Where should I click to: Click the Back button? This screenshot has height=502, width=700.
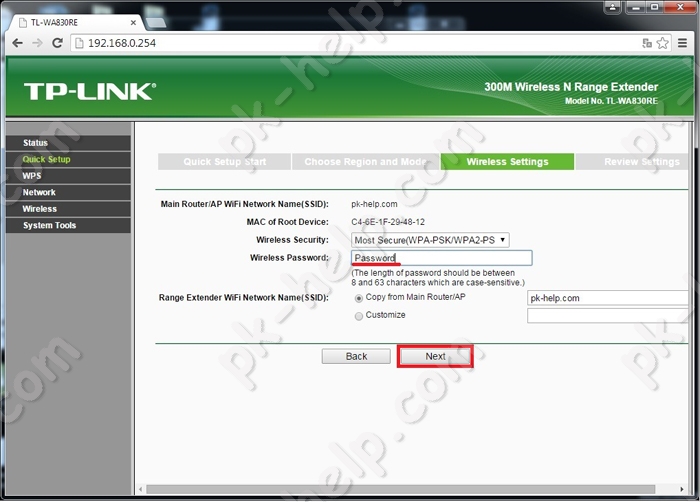(356, 356)
